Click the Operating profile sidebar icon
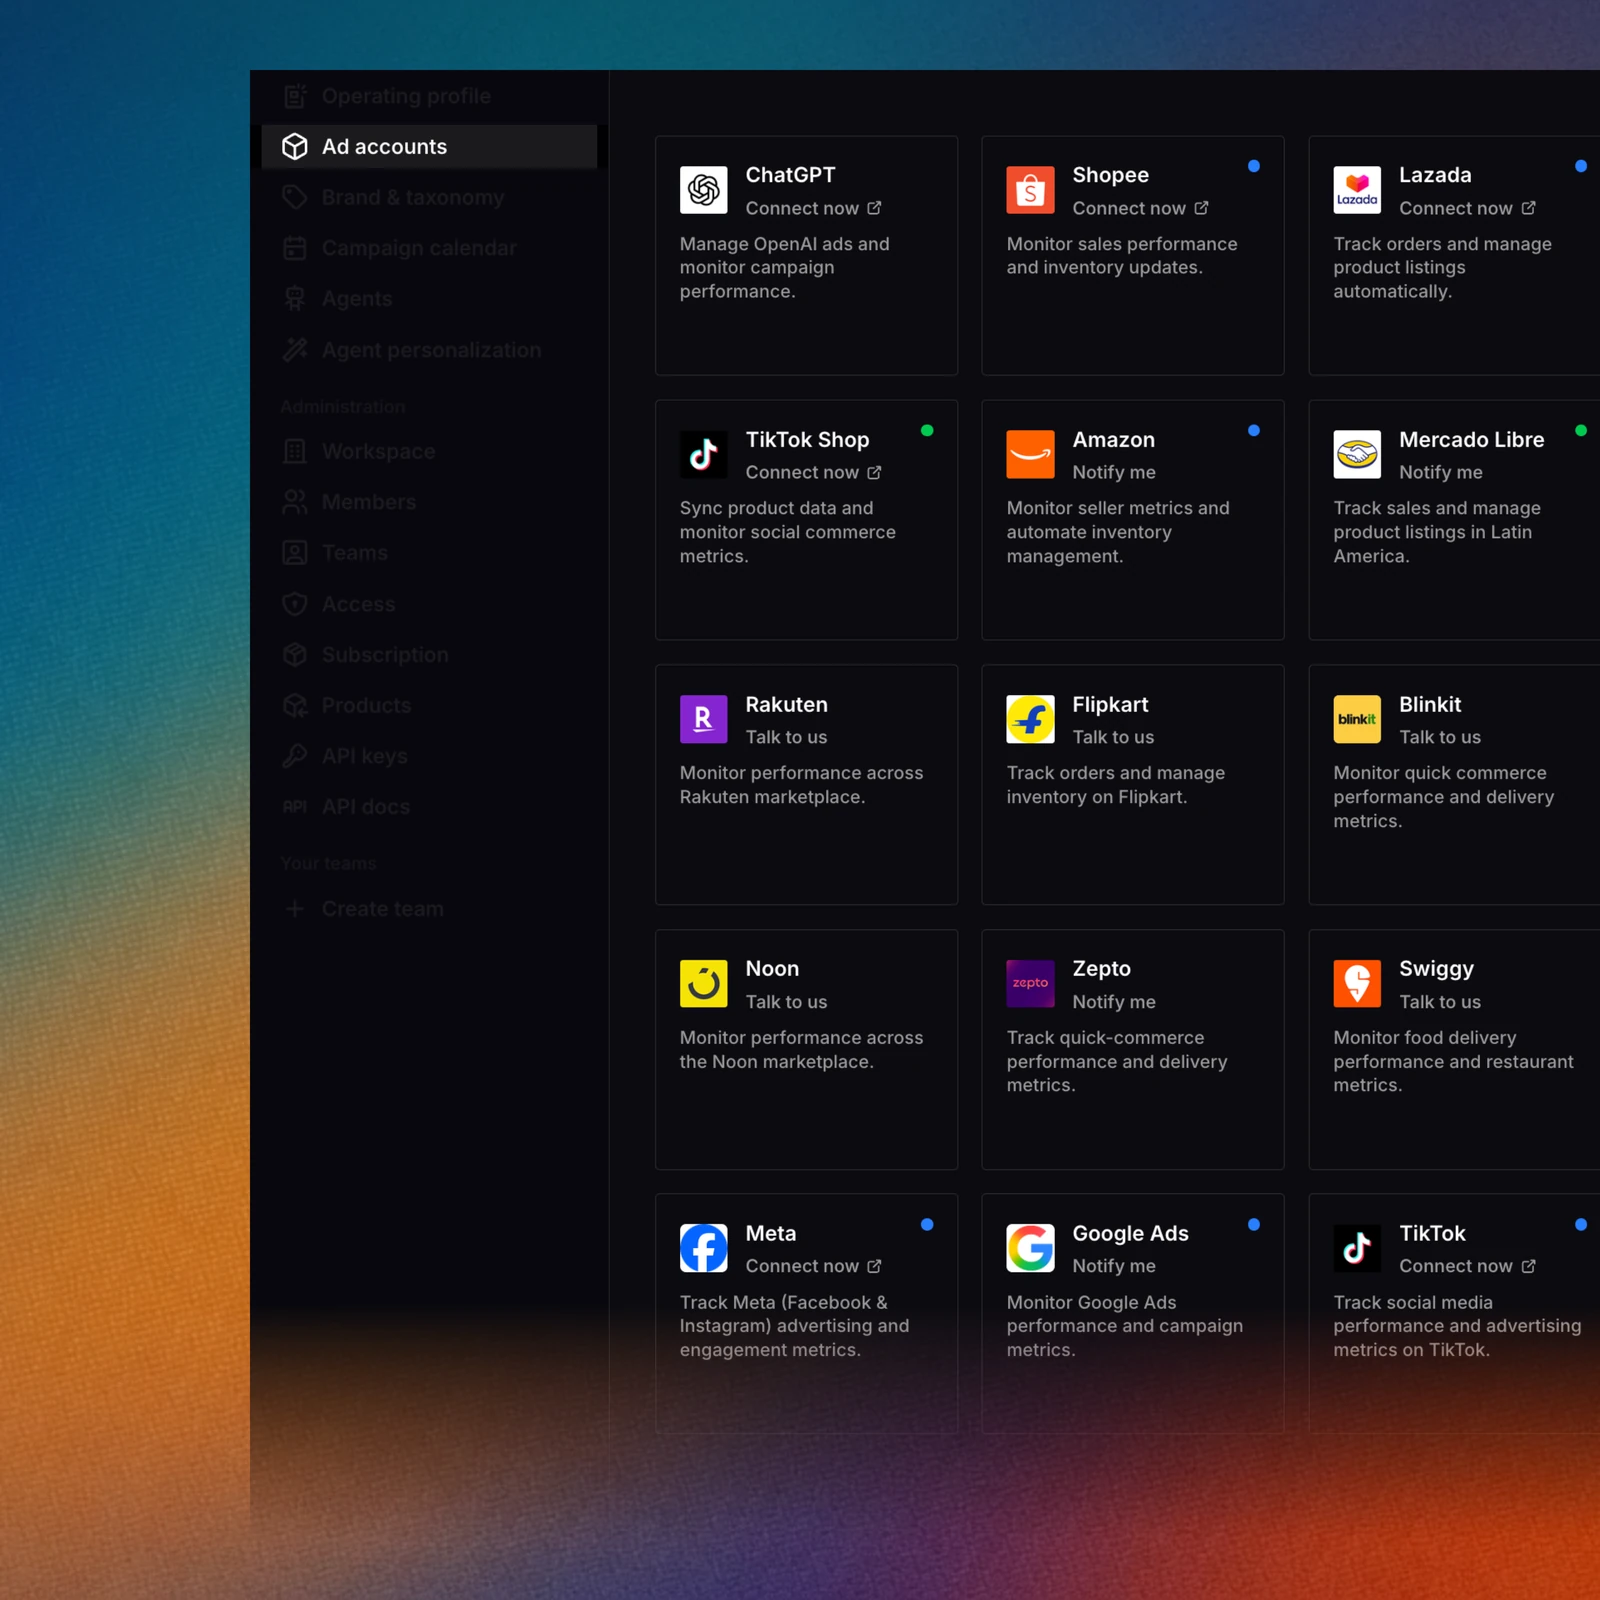This screenshot has width=1600, height=1600. [x=295, y=96]
